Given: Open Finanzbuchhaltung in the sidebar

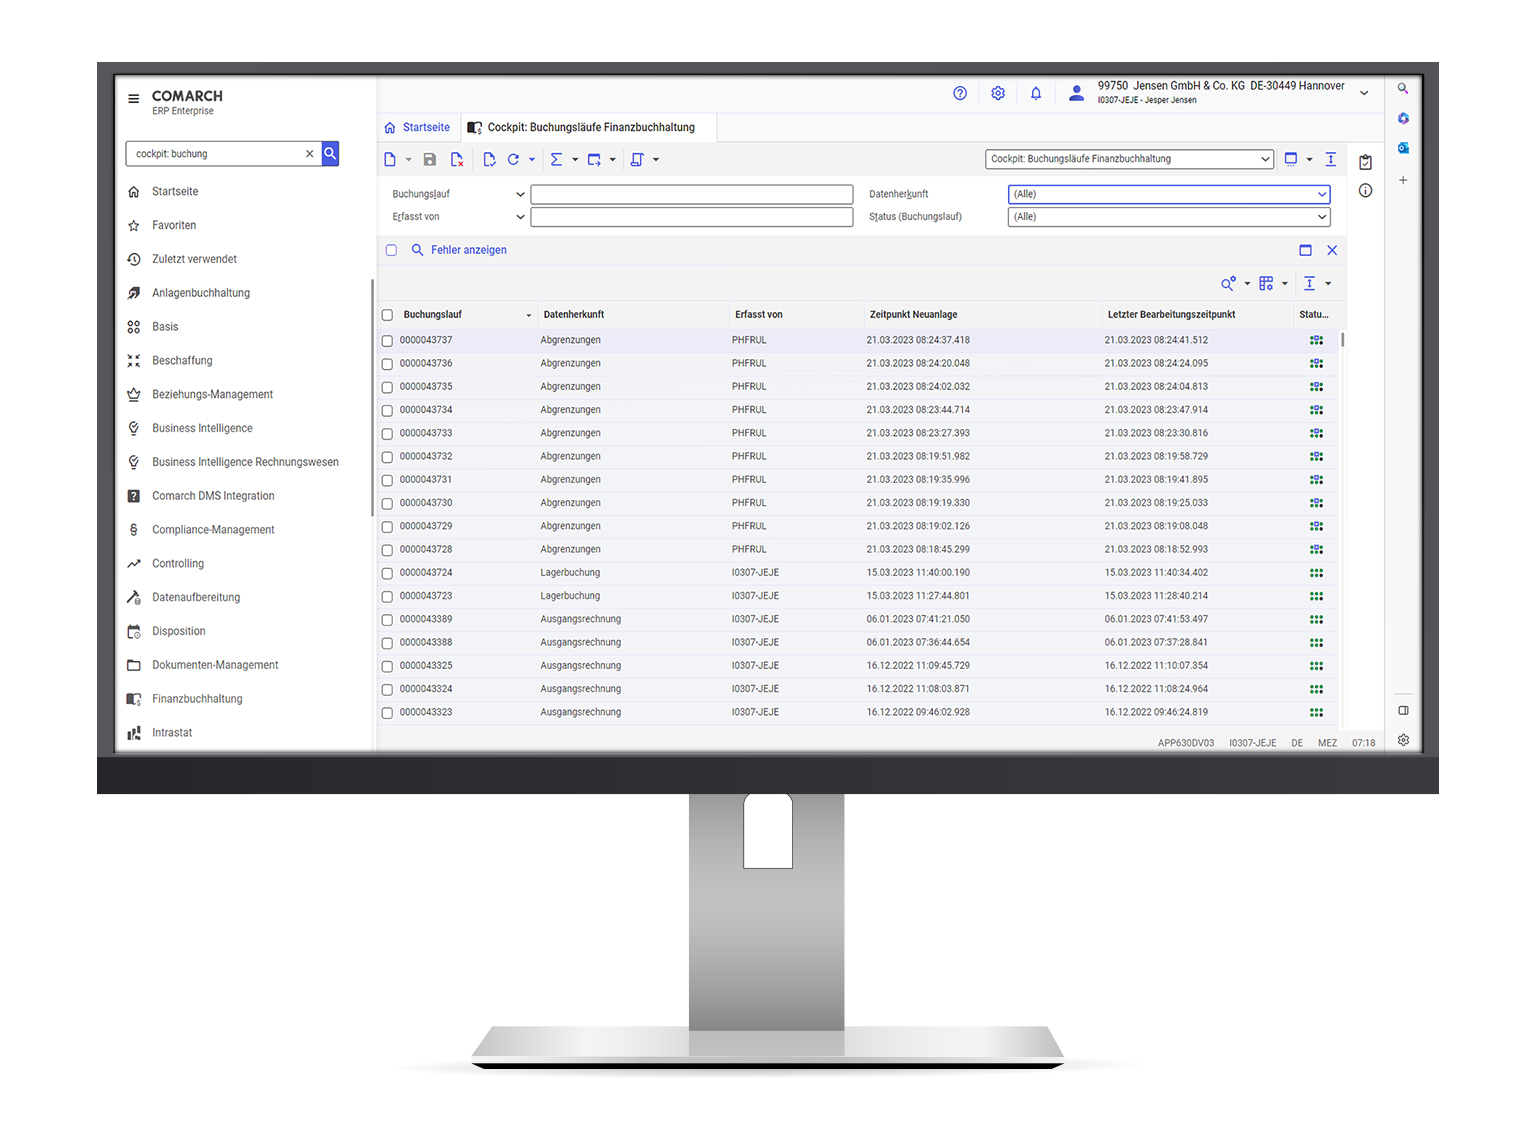Looking at the screenshot, I should point(197,700).
